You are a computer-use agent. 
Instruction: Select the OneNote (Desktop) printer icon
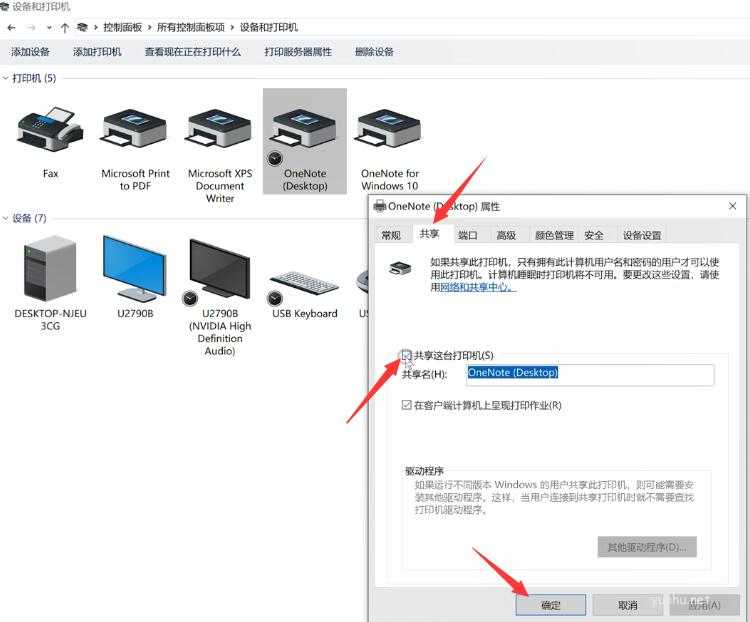point(305,129)
